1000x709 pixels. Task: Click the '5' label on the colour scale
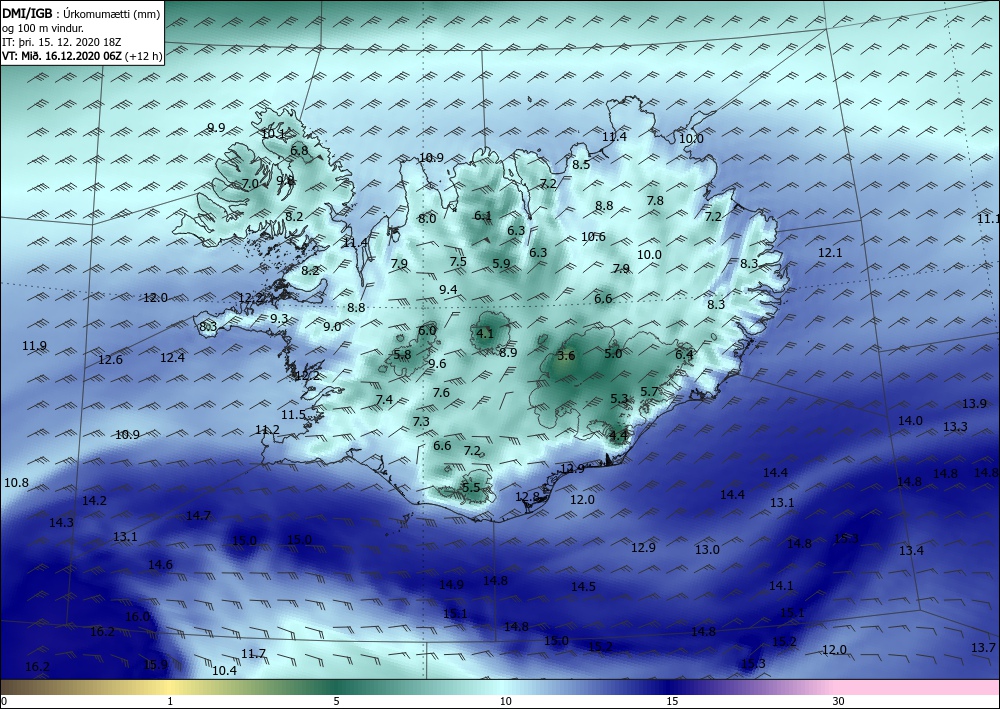click(x=336, y=701)
